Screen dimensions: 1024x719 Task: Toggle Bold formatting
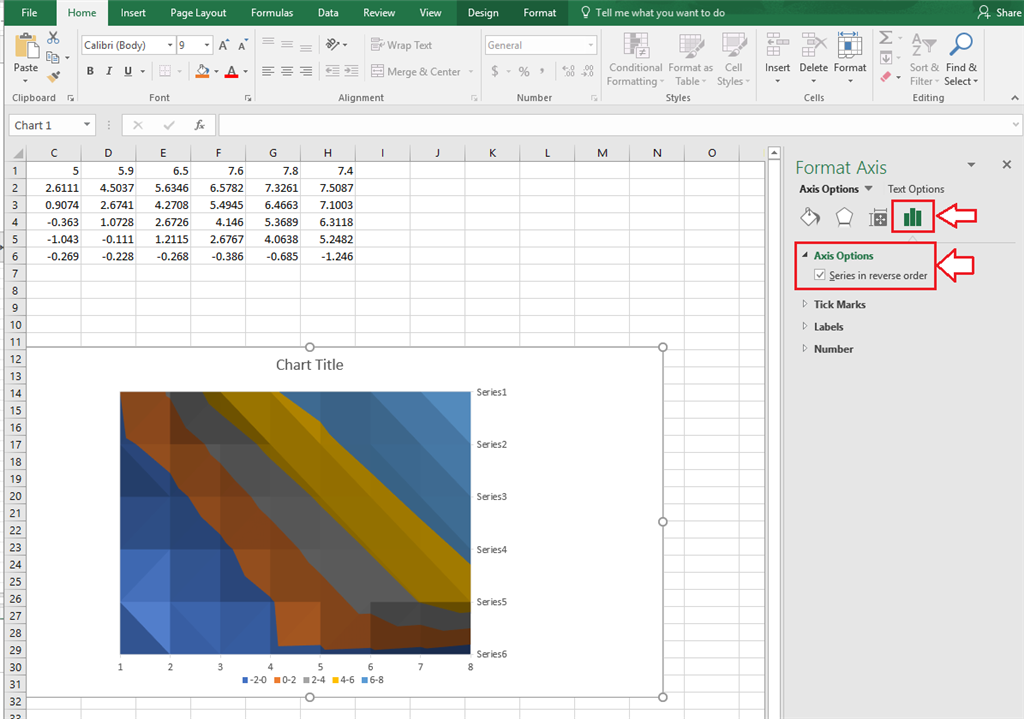tap(90, 71)
